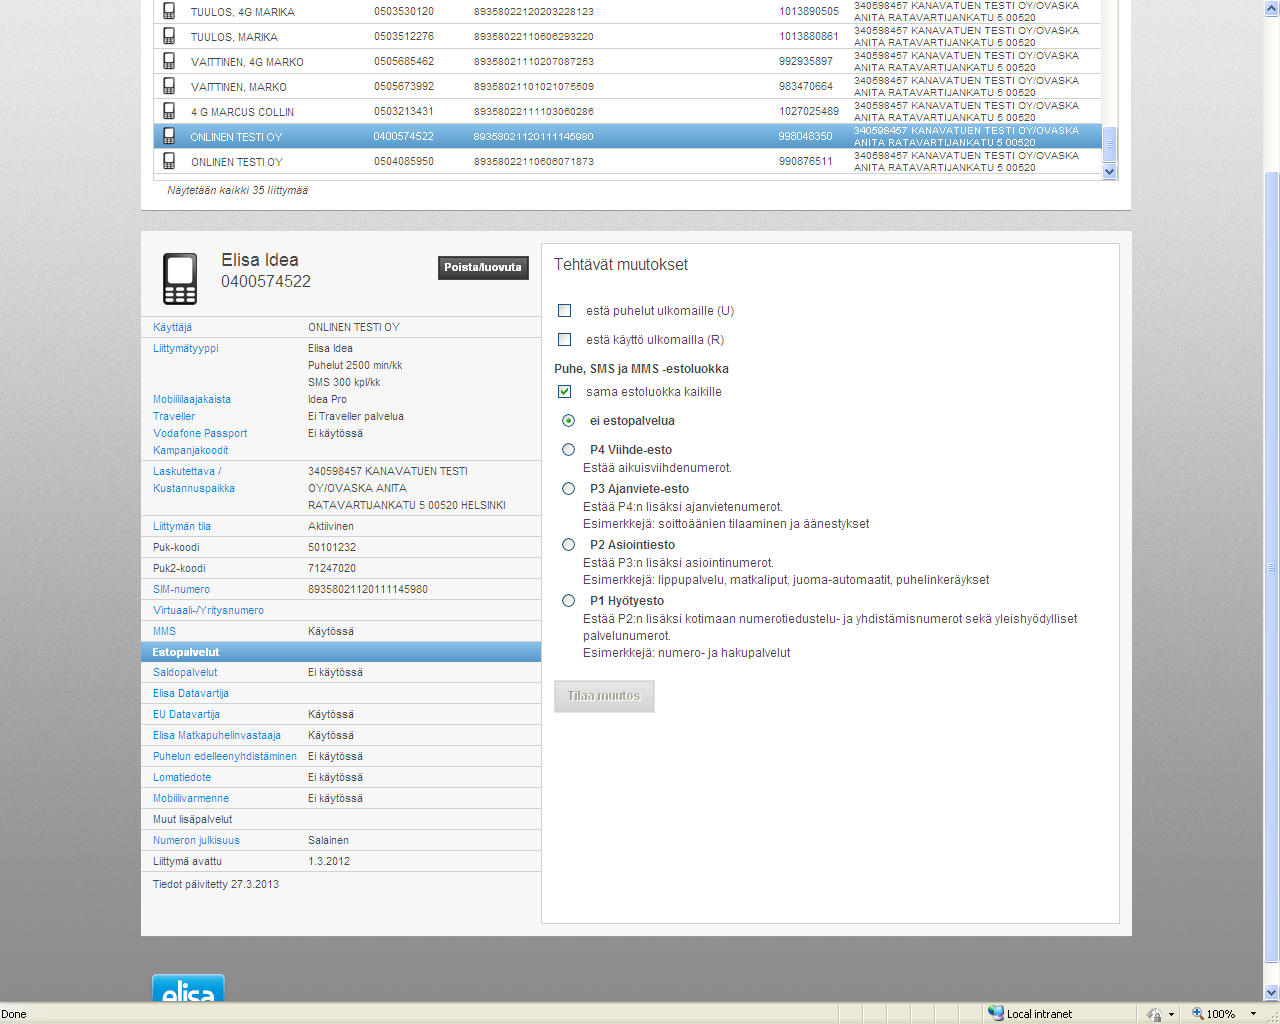Open EU Datavartija settings
This screenshot has width=1280, height=1024.
(186, 715)
